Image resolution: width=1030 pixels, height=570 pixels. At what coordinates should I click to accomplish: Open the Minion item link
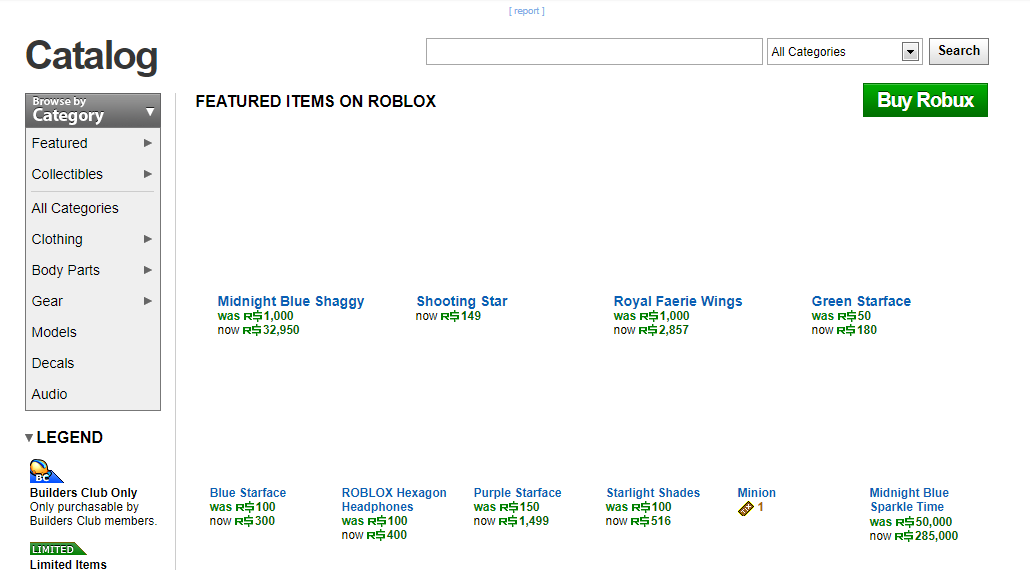click(756, 493)
